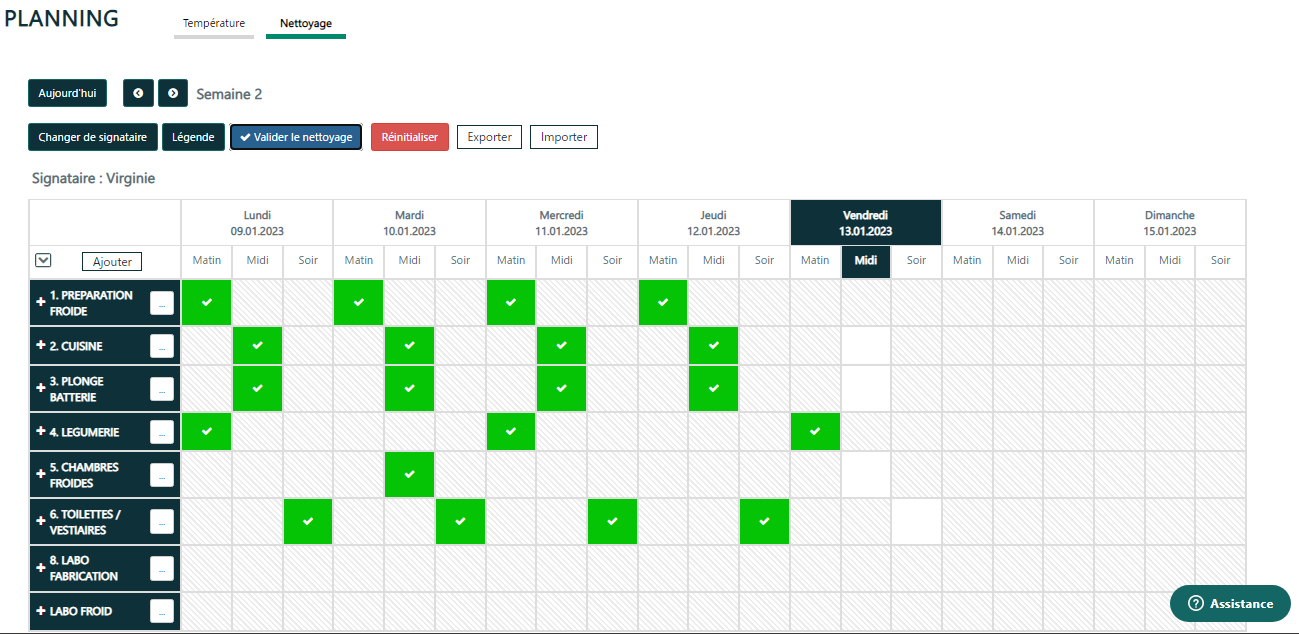Expand the 8. Labo Fabrication row
The image size is (1299, 634).
(x=41, y=568)
